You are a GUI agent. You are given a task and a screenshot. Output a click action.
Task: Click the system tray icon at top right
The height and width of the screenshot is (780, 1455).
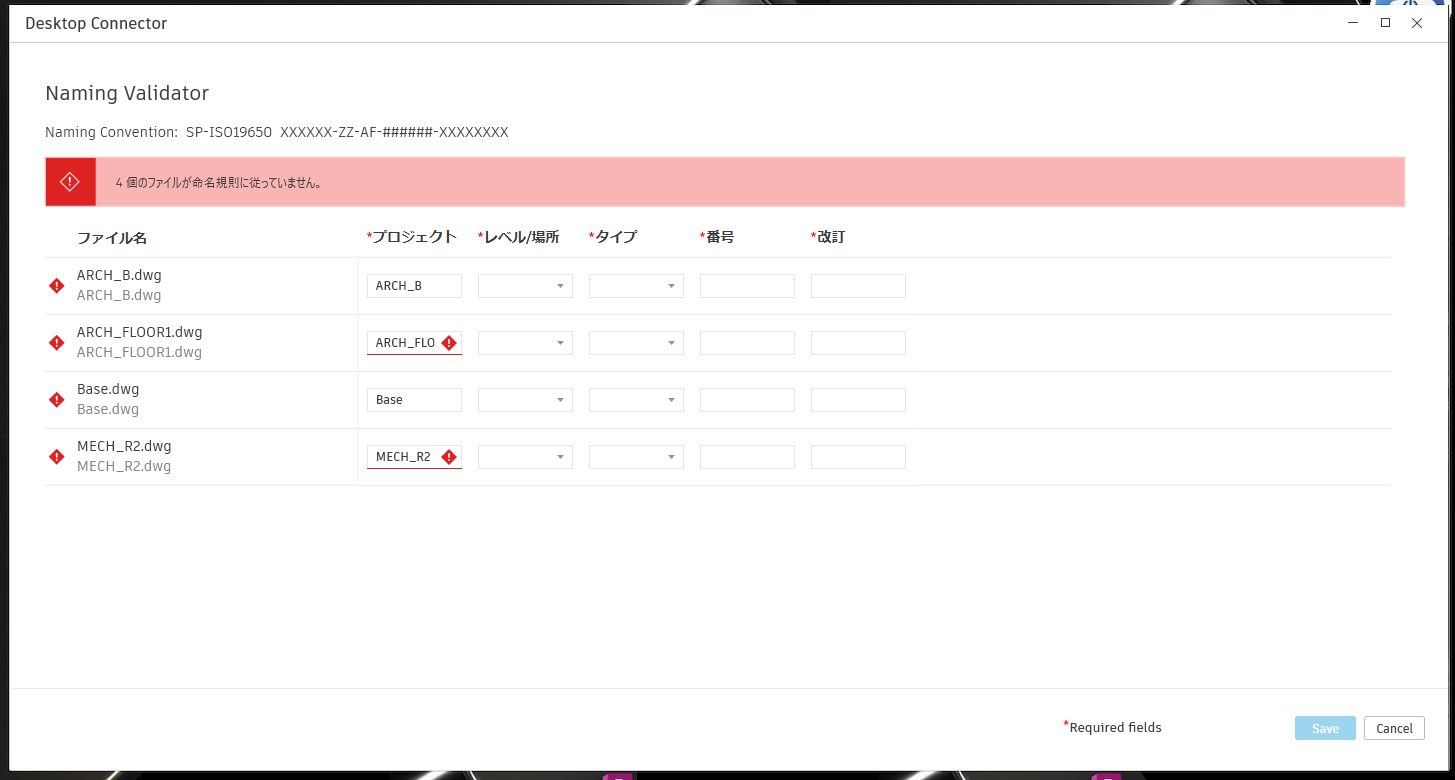click(x=1415, y=5)
